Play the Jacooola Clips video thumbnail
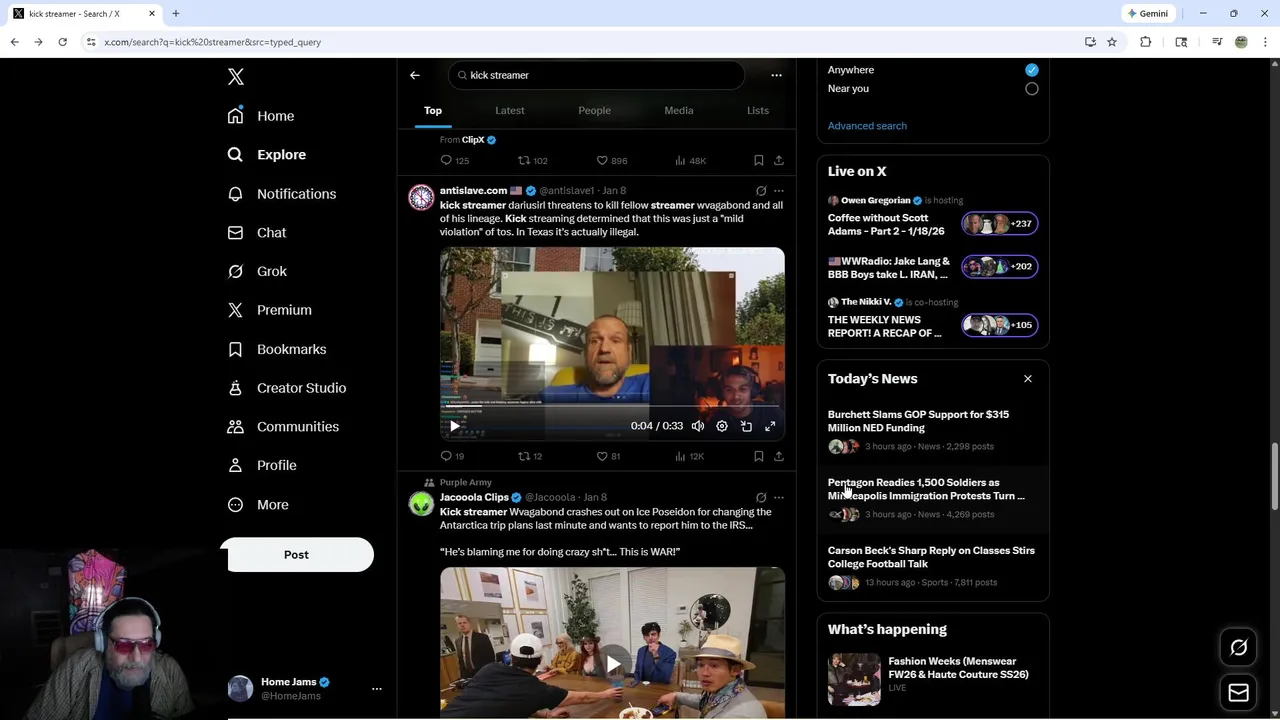This screenshot has width=1280, height=720. coord(612,663)
